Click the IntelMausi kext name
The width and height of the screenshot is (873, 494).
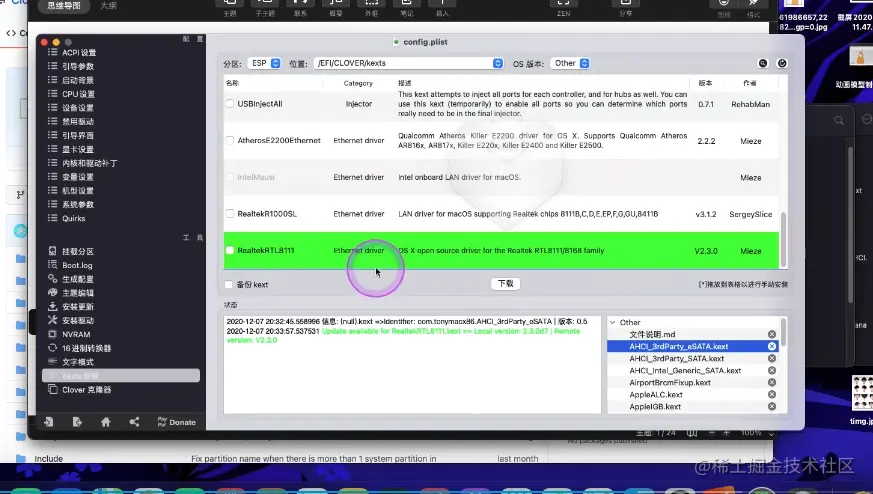tap(256, 177)
